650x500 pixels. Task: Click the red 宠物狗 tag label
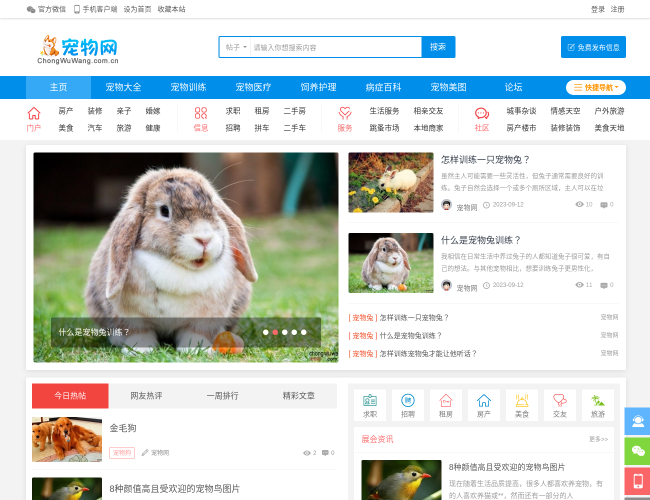tap(122, 453)
